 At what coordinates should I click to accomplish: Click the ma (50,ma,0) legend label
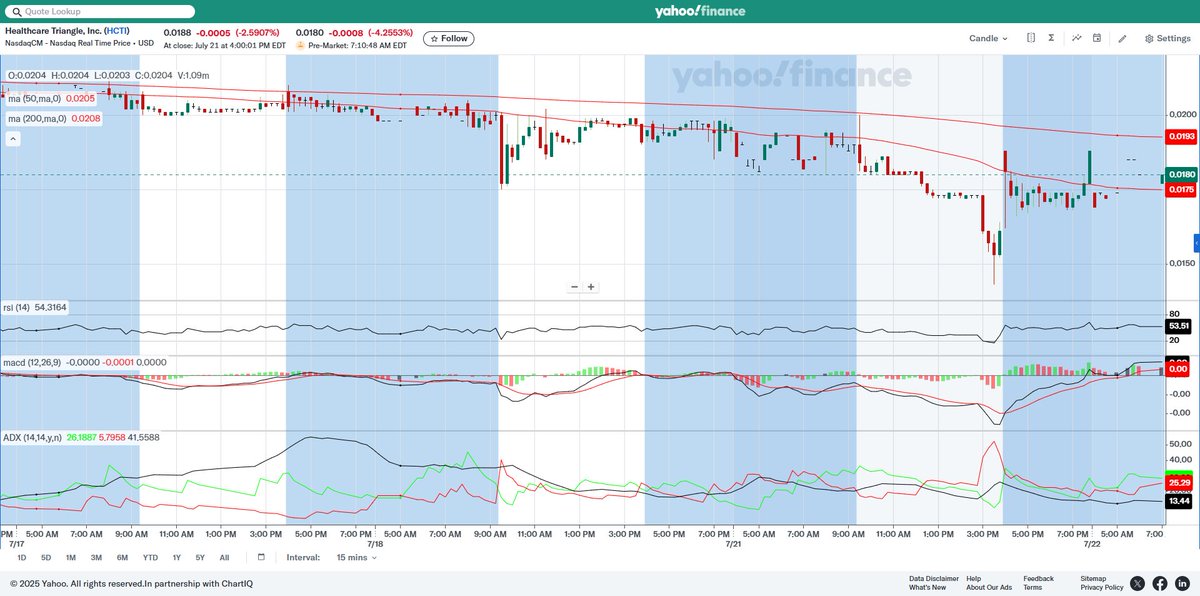pos(36,98)
